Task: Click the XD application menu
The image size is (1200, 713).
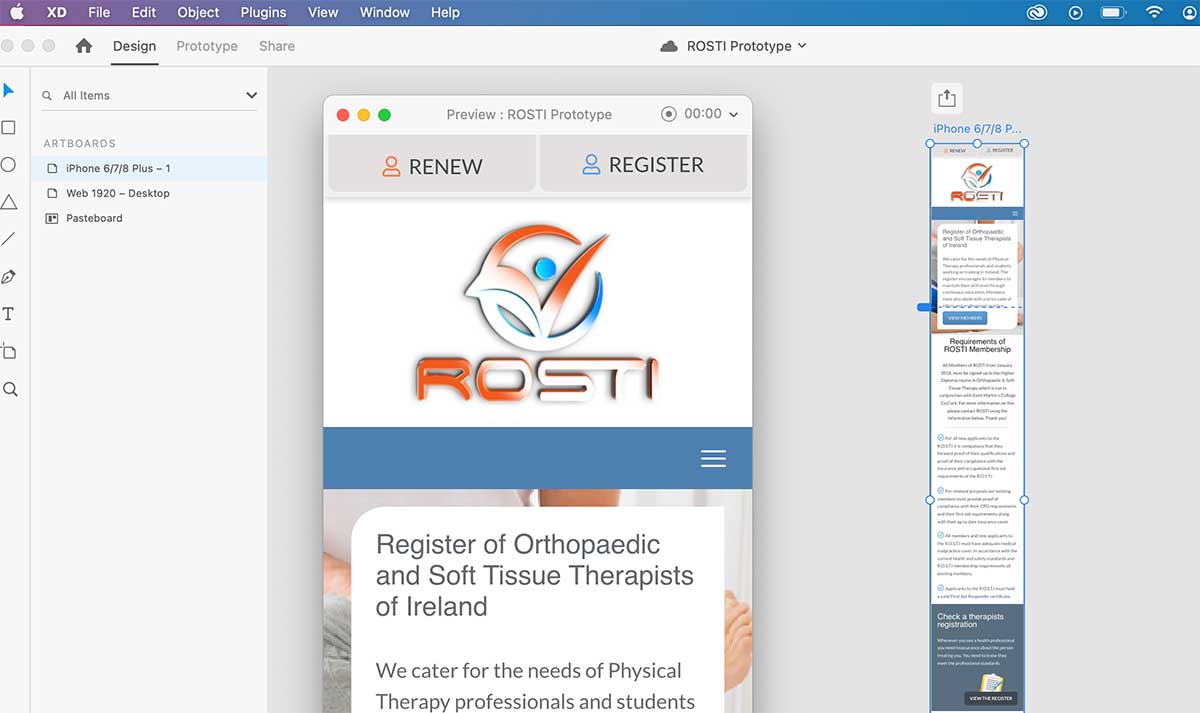Action: point(57,12)
